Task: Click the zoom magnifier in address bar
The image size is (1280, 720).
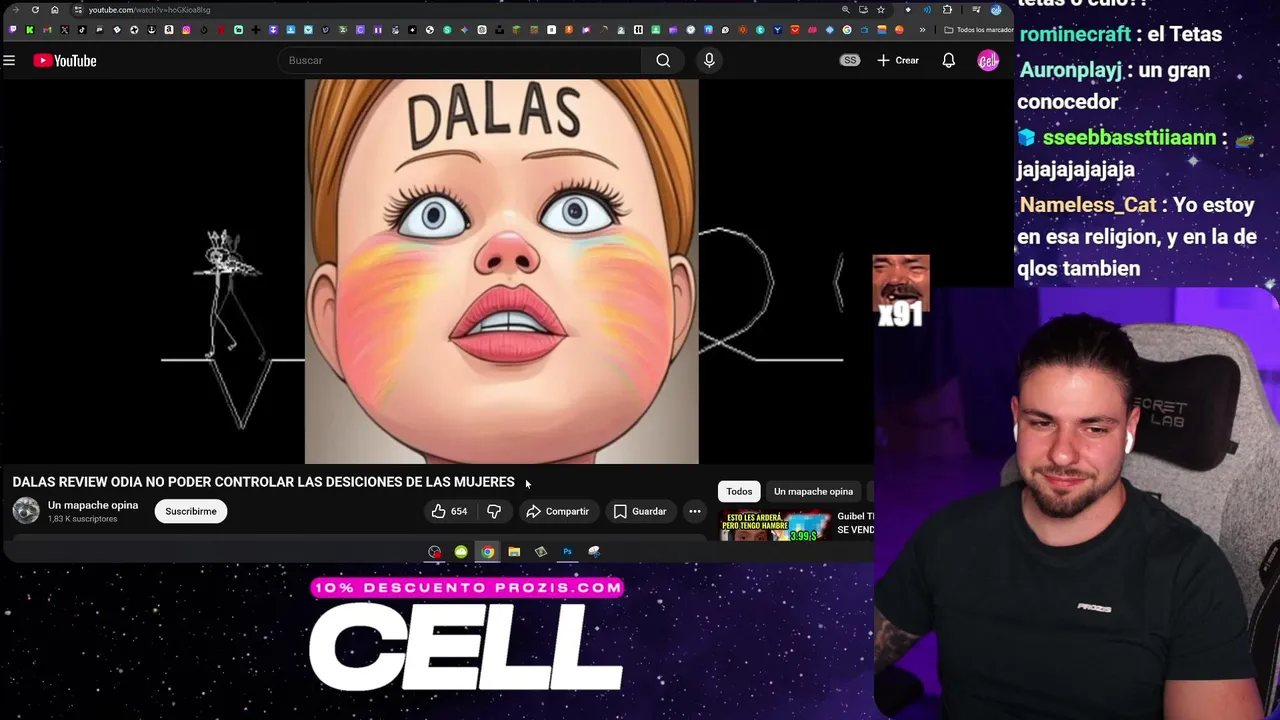Action: click(x=845, y=10)
